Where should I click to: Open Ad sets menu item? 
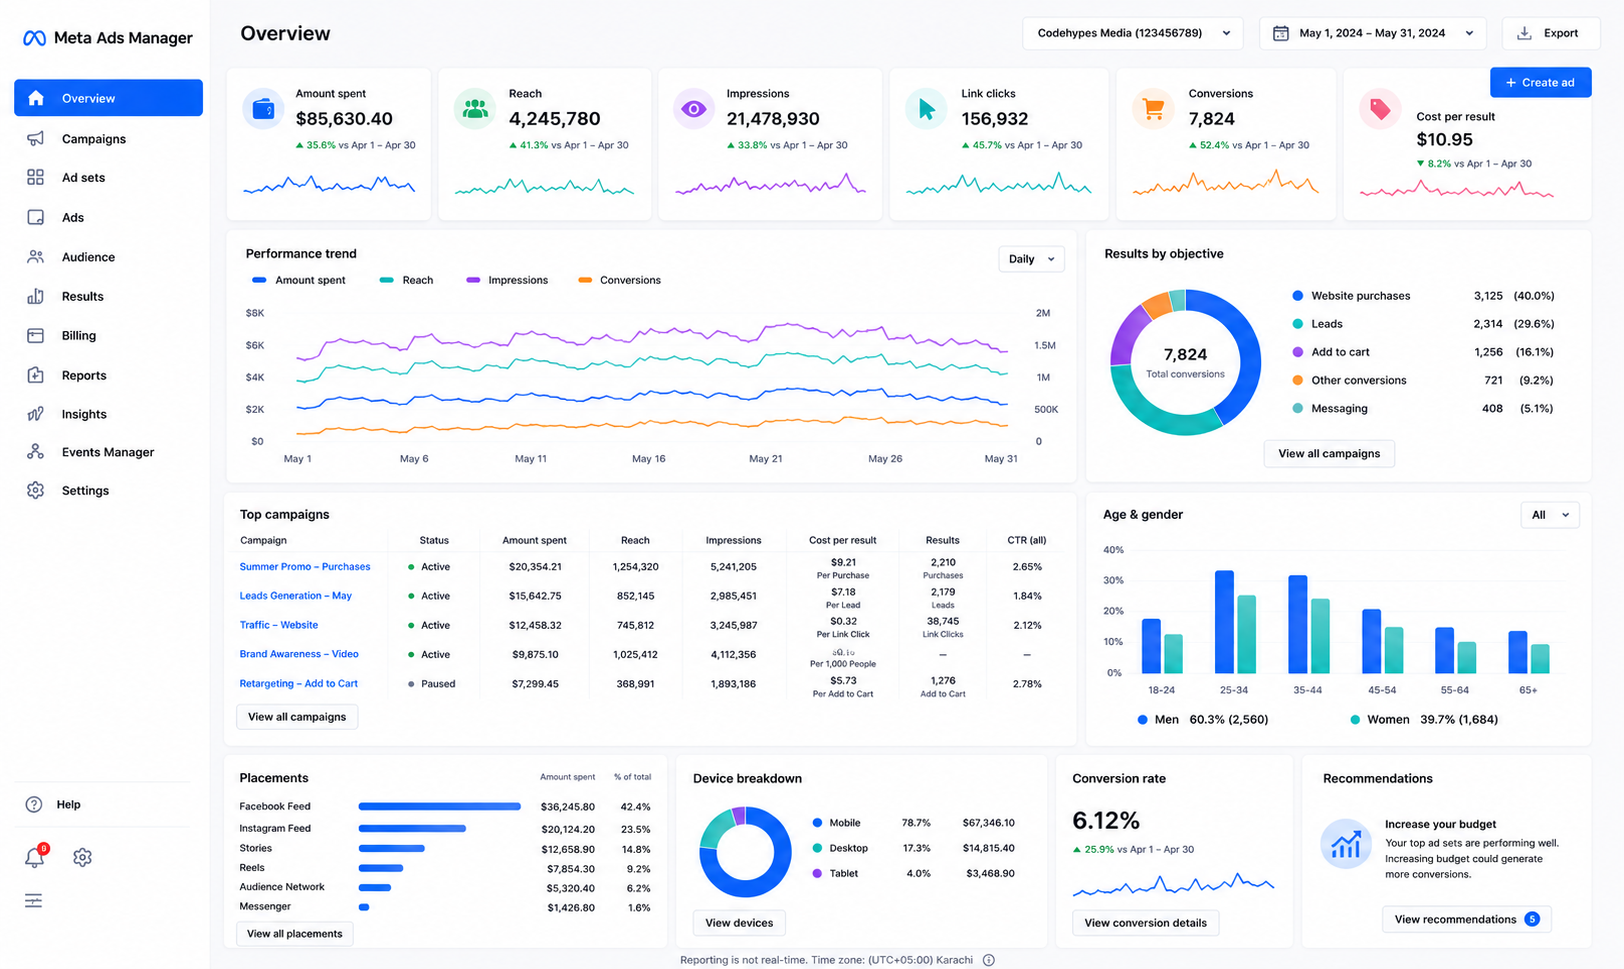pyautogui.click(x=108, y=177)
